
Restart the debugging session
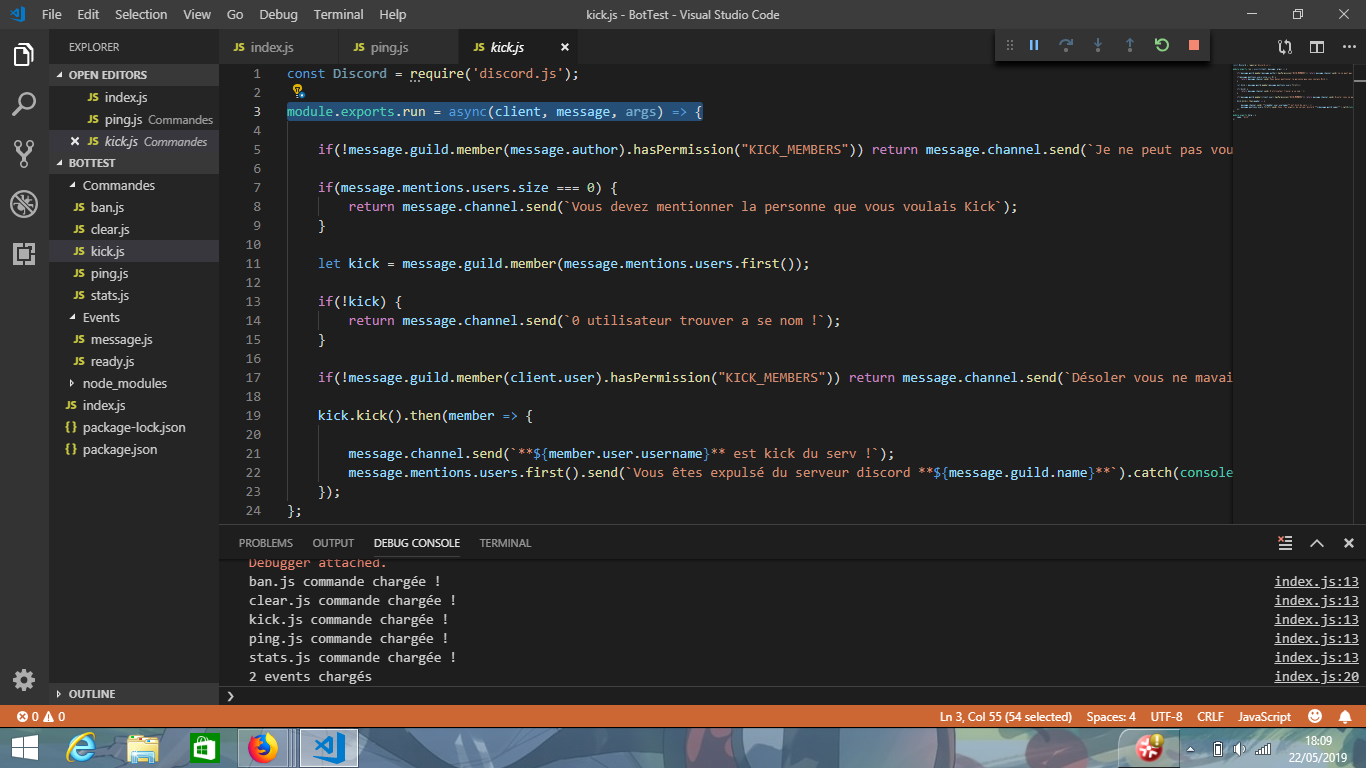1162,45
